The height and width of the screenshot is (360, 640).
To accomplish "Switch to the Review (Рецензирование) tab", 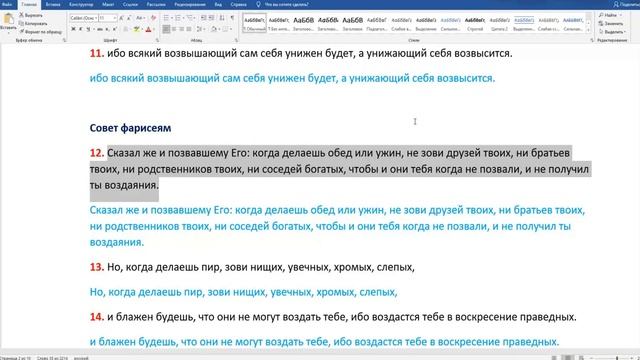I will pos(190,4).
